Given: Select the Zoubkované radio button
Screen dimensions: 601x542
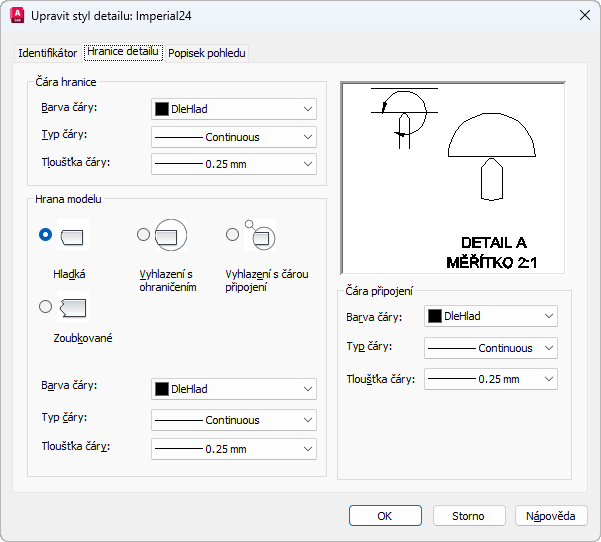Looking at the screenshot, I should [45, 306].
